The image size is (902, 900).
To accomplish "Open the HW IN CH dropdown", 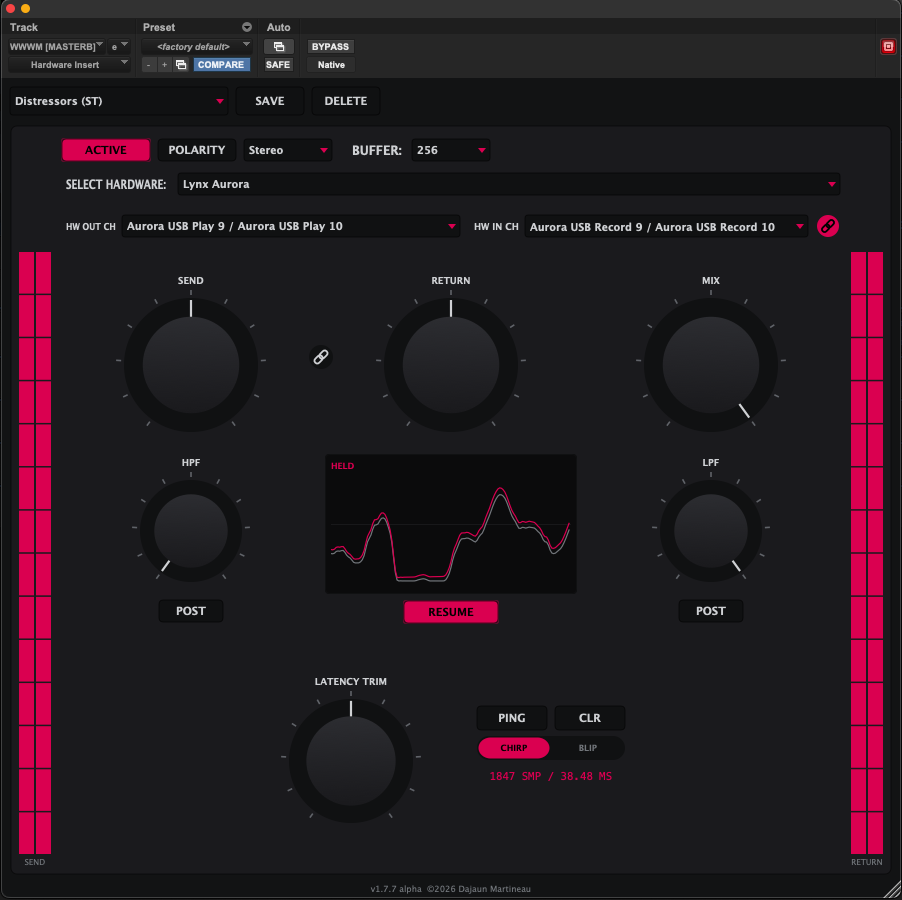I will [x=666, y=227].
